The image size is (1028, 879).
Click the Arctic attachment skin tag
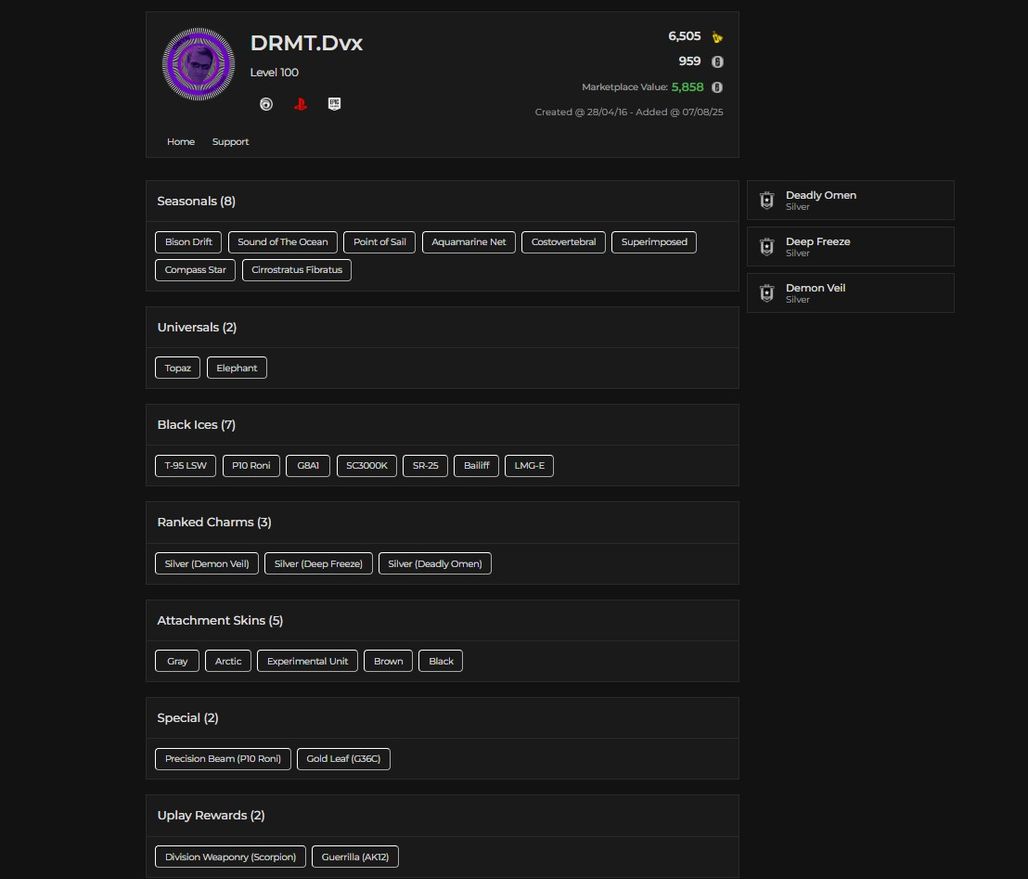coord(228,661)
